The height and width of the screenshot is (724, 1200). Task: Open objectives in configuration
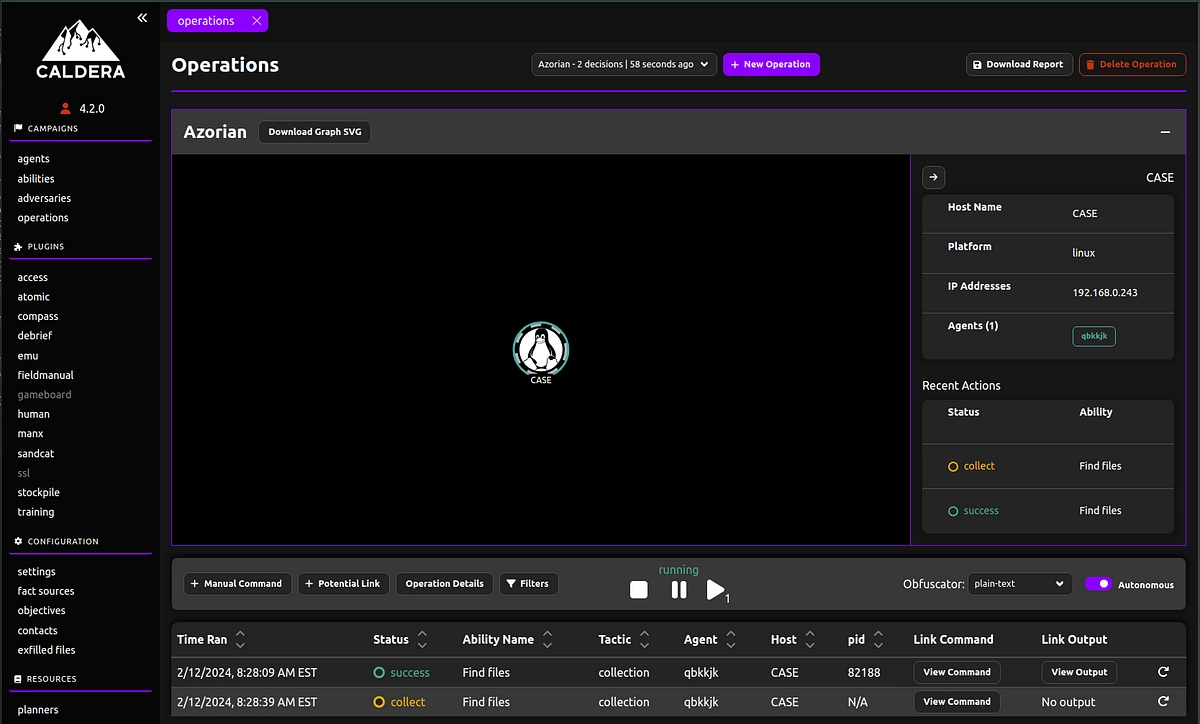tap(41, 611)
